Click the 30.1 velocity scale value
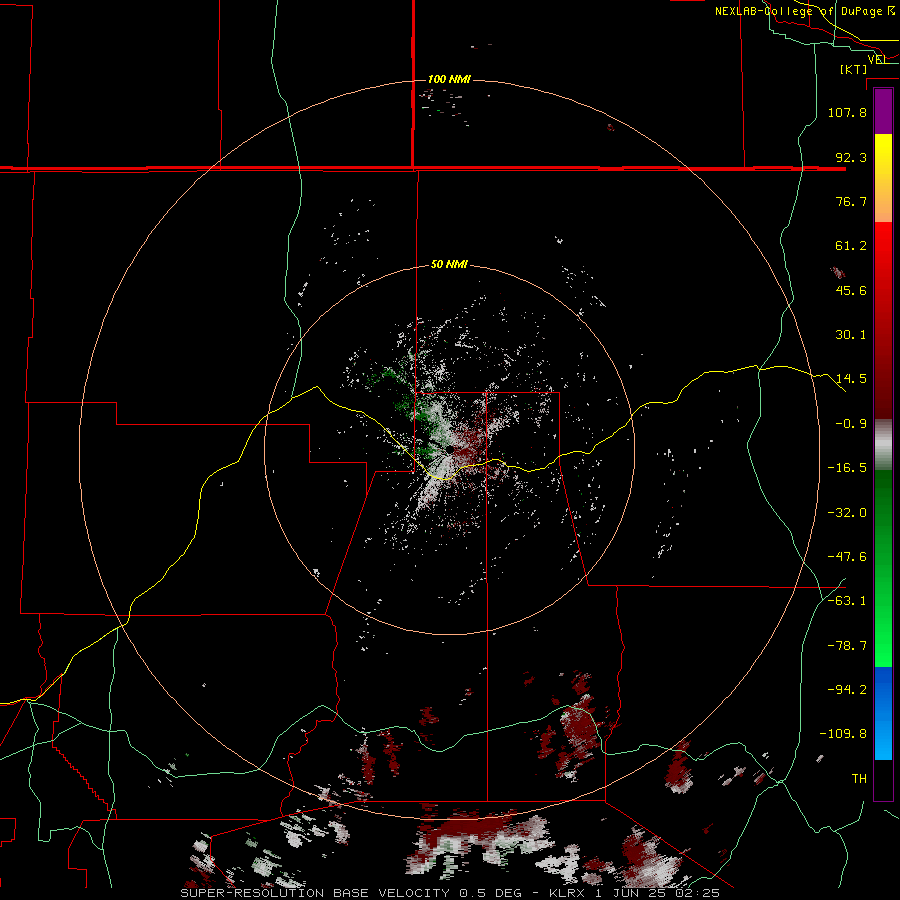The width and height of the screenshot is (900, 900). [x=851, y=335]
